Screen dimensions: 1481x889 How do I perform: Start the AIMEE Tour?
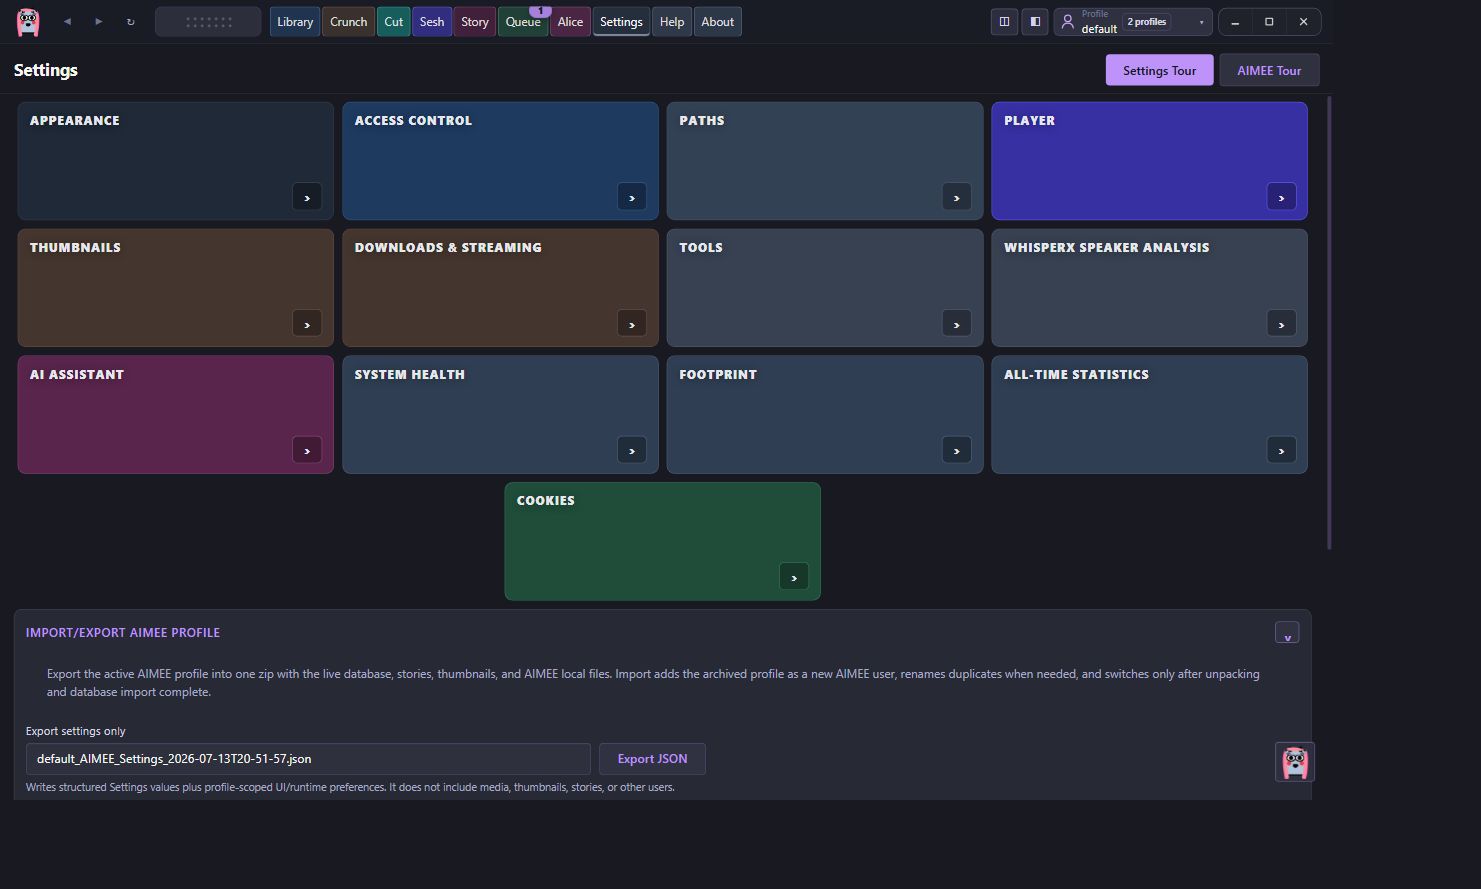point(1269,70)
